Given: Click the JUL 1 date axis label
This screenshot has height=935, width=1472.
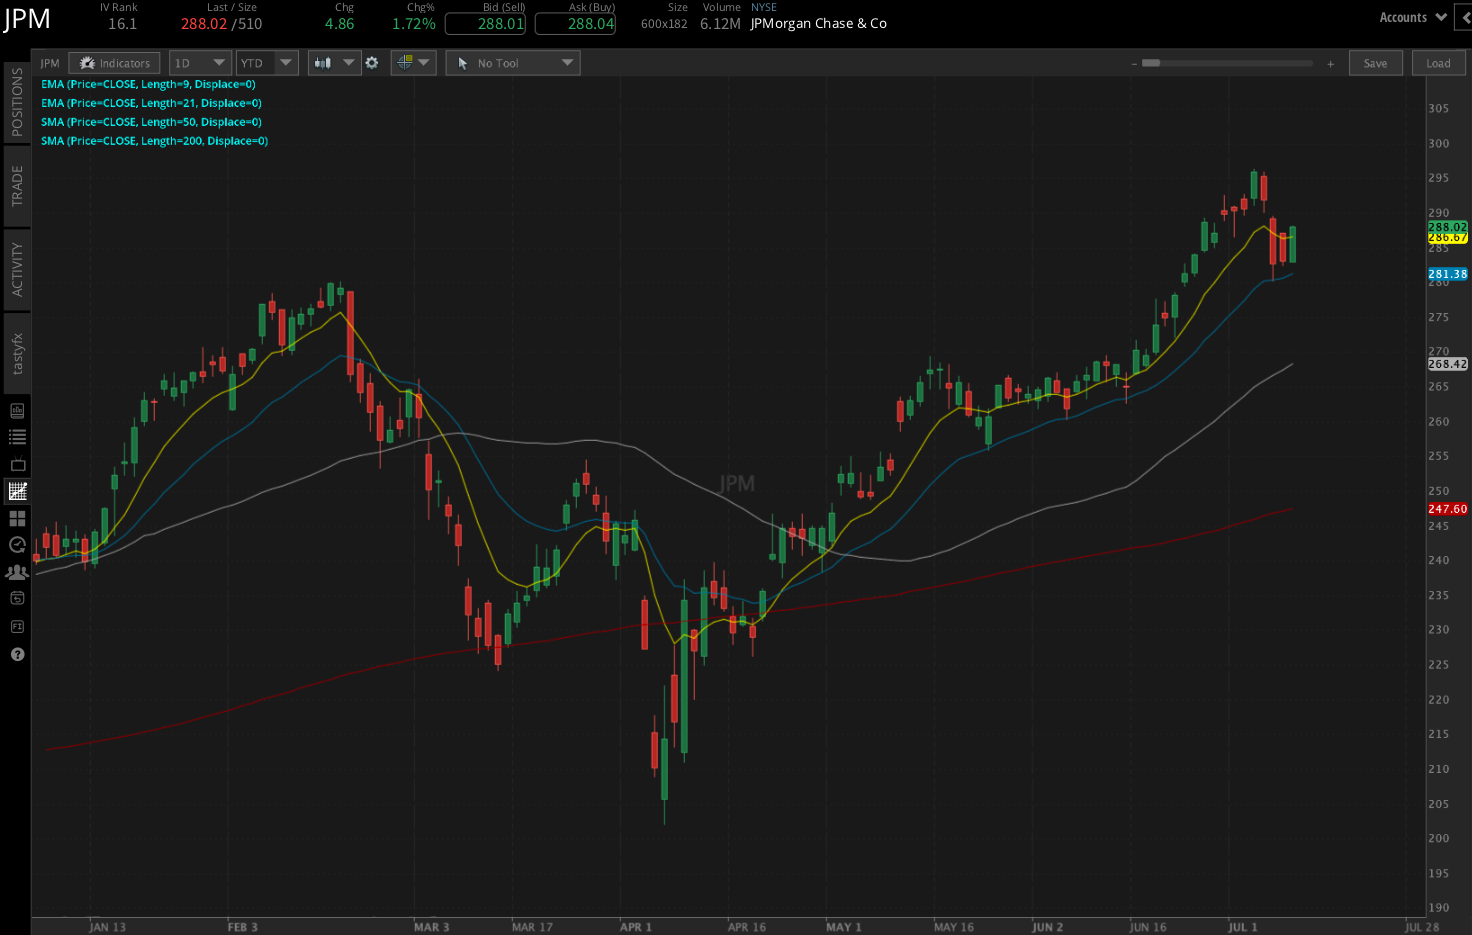Looking at the screenshot, I should tap(1242, 927).
